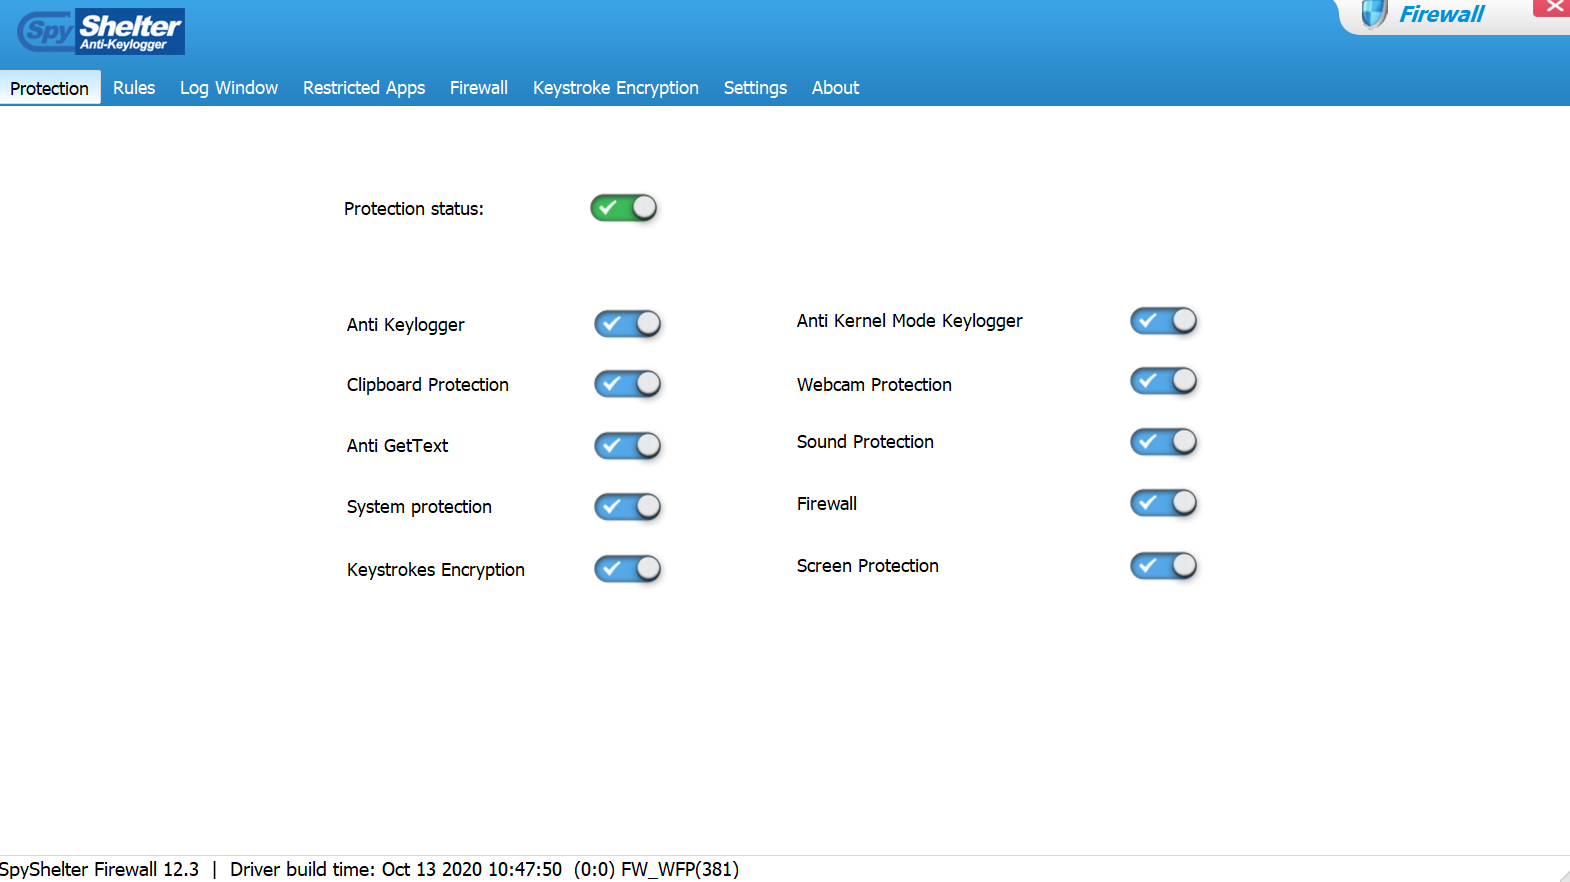The image size is (1570, 882).
Task: Click the 'Anti Keylogger' label text
Action: (406, 325)
